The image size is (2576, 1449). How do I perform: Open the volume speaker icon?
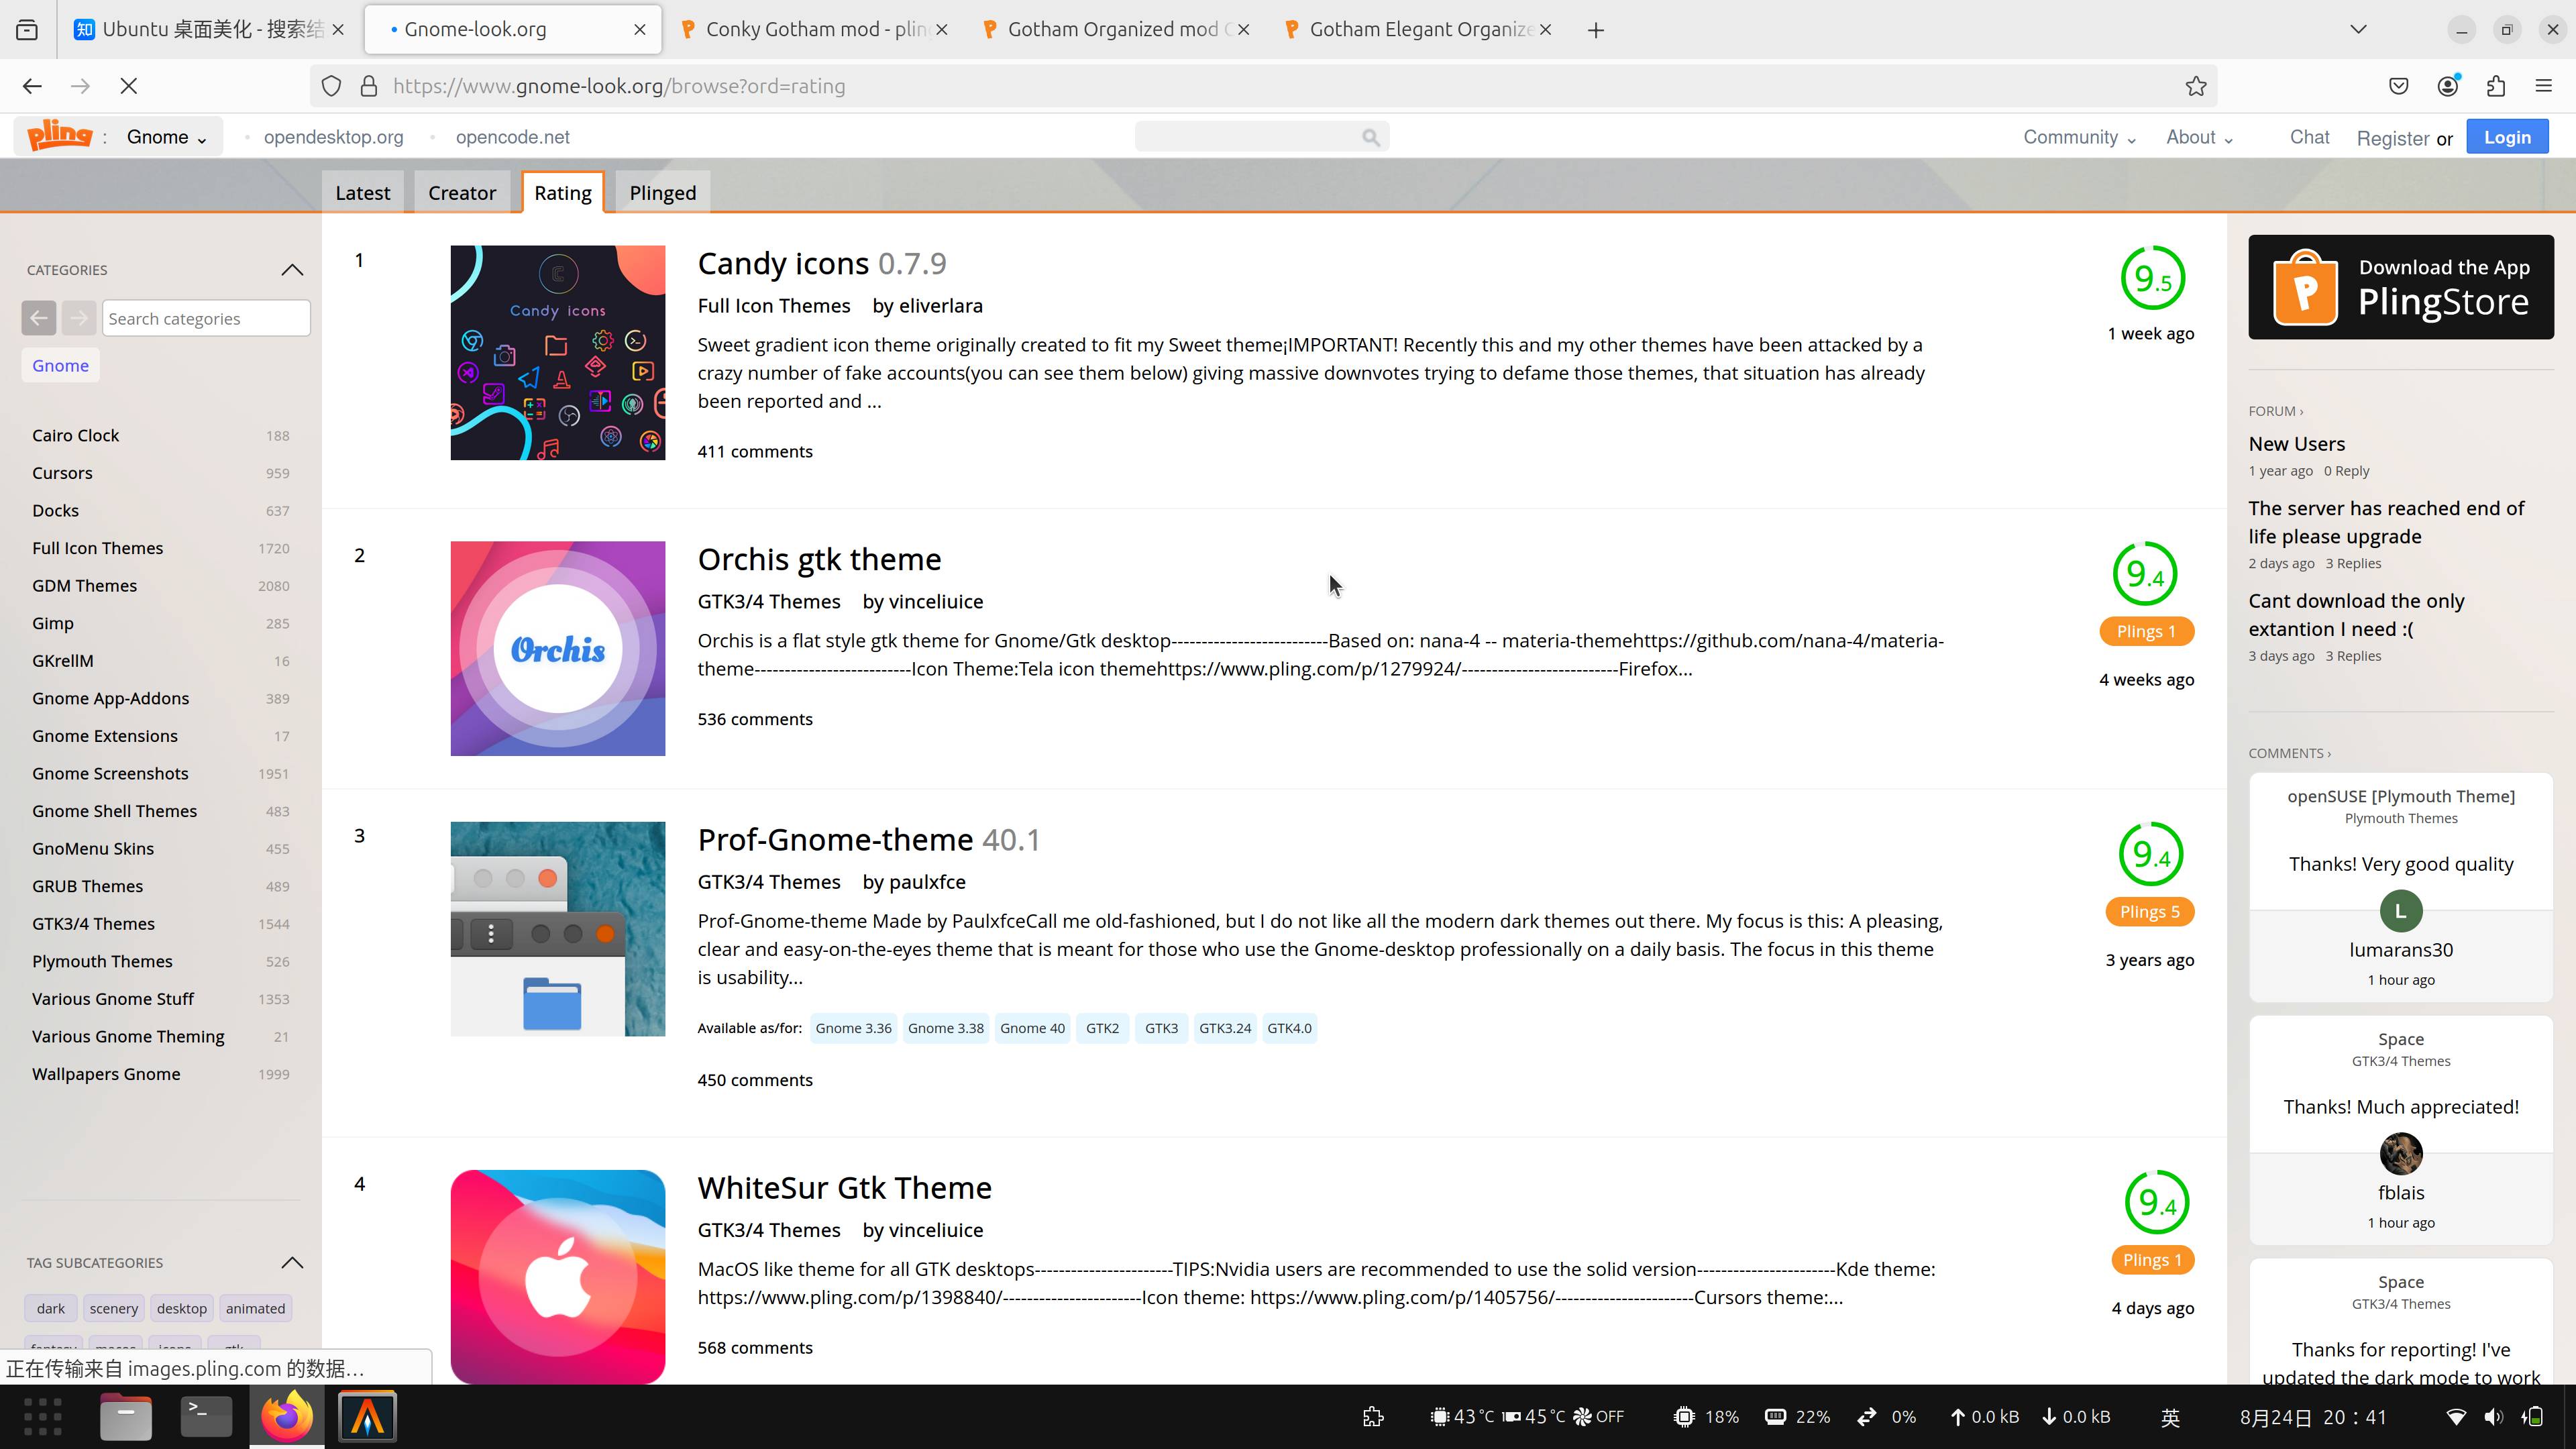coord(2494,1416)
